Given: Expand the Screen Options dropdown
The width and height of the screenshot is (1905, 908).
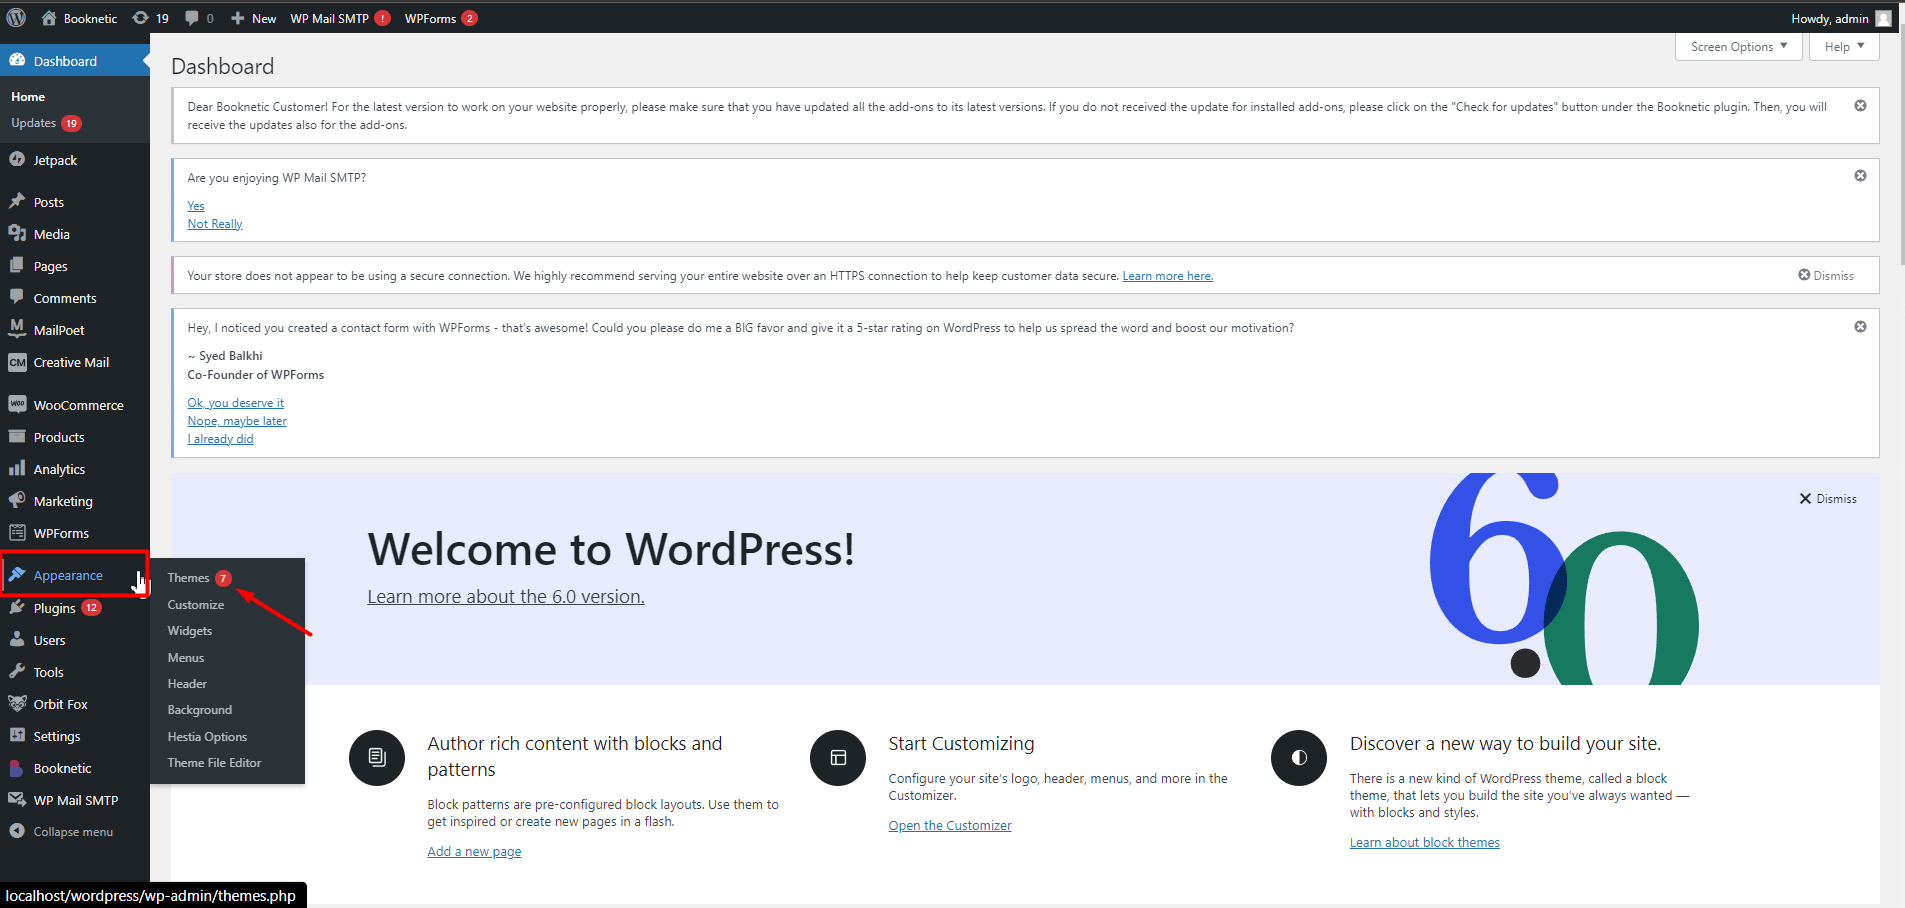Looking at the screenshot, I should [x=1739, y=47].
